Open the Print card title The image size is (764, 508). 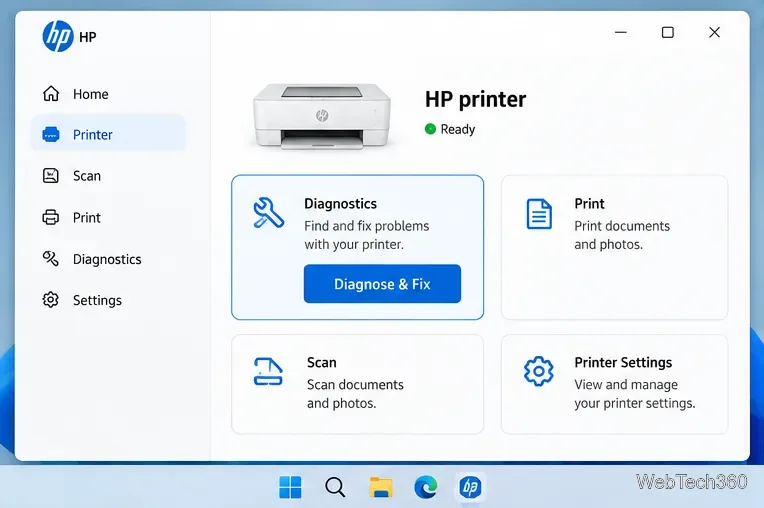pyautogui.click(x=590, y=204)
